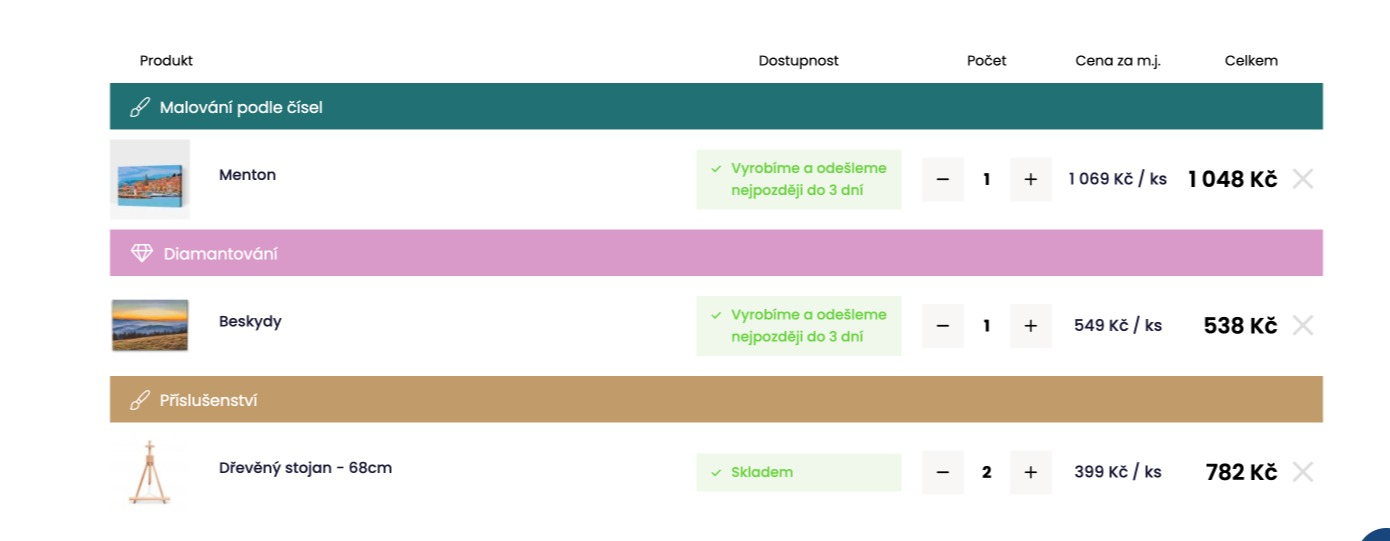
Task: Increase Menton quantity with plus button
Action: point(1031,180)
